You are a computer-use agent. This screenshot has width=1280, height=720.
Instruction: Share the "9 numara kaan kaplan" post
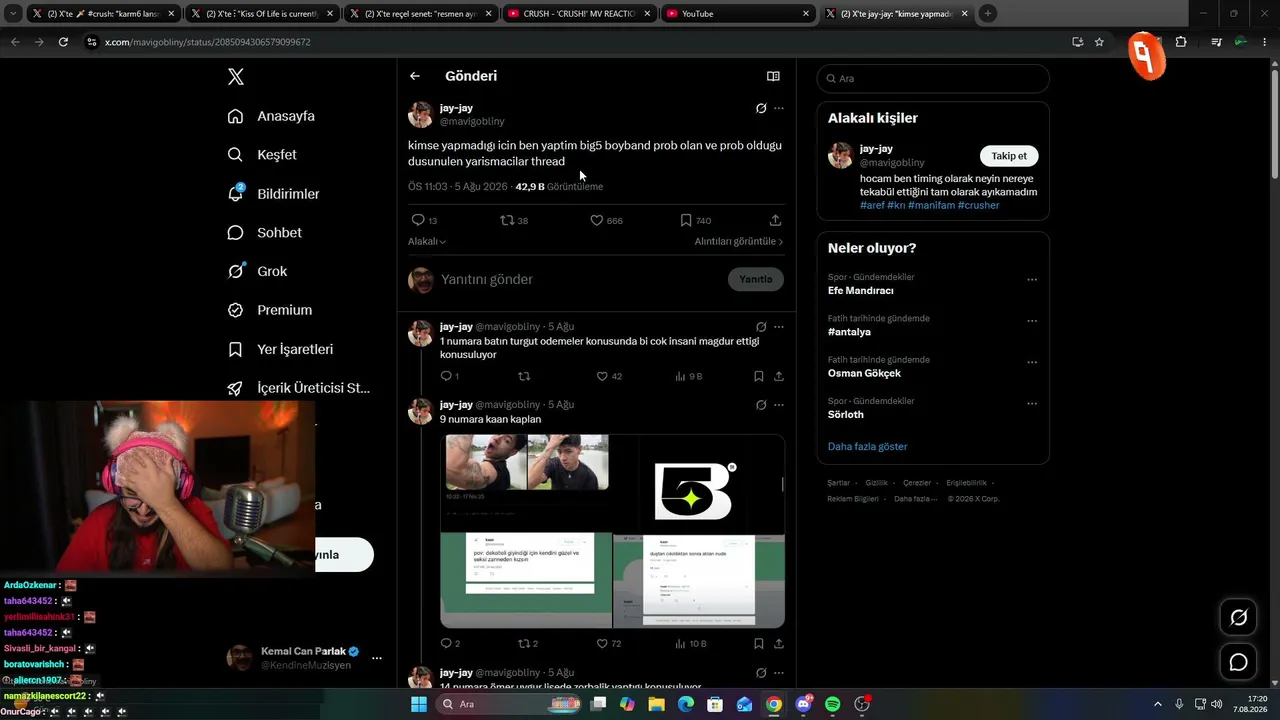tap(779, 643)
